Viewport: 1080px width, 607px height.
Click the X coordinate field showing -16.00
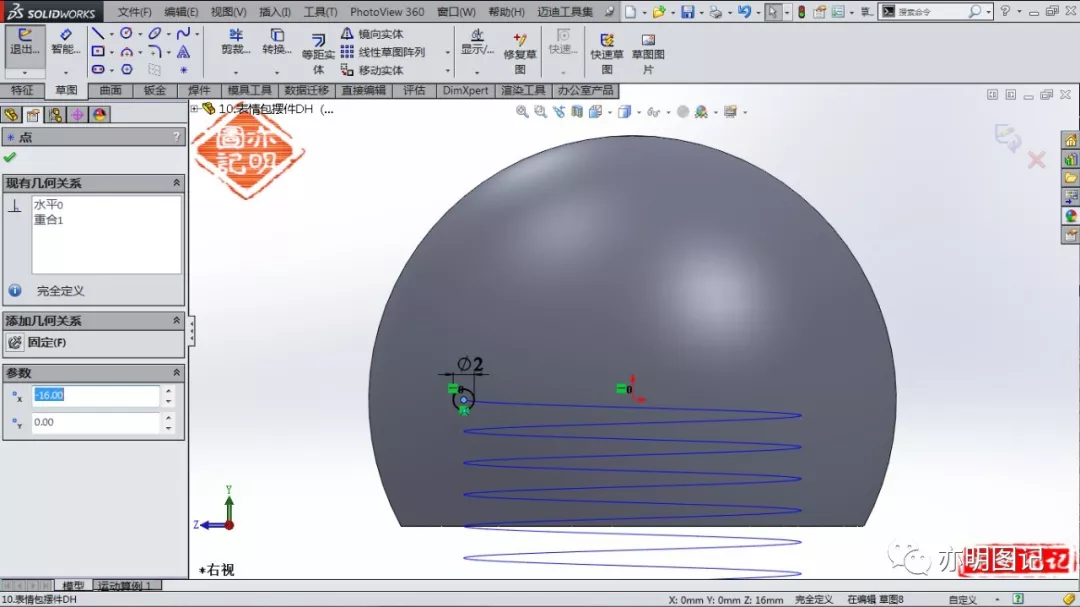click(96, 395)
